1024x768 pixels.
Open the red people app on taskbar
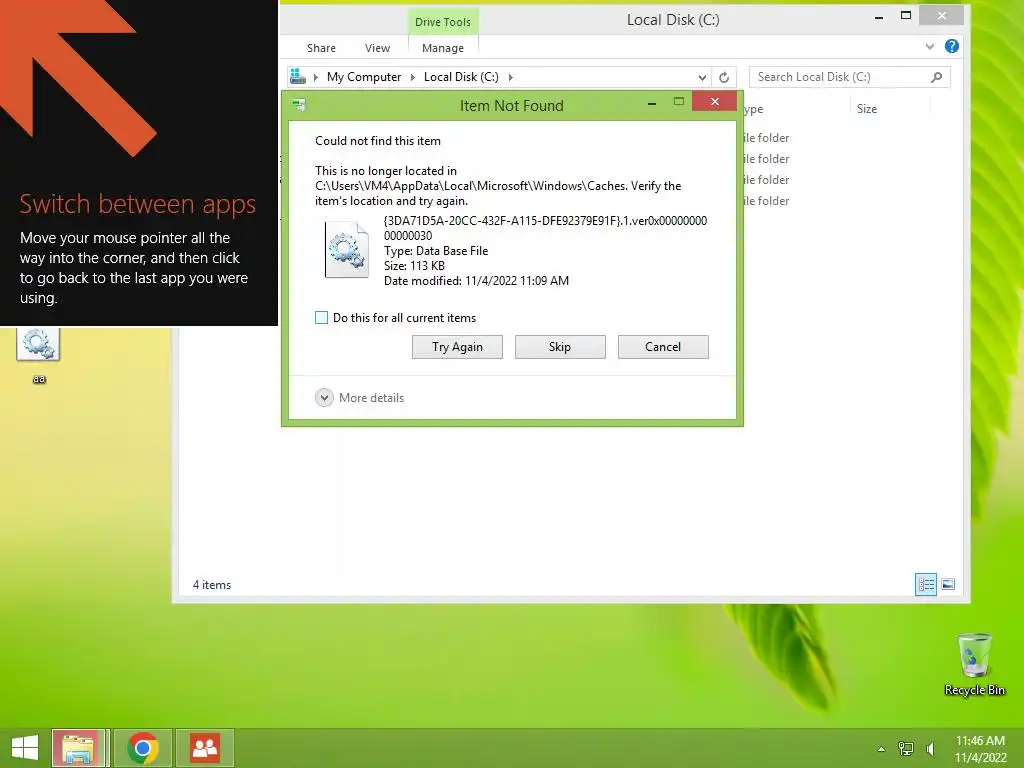(x=205, y=748)
